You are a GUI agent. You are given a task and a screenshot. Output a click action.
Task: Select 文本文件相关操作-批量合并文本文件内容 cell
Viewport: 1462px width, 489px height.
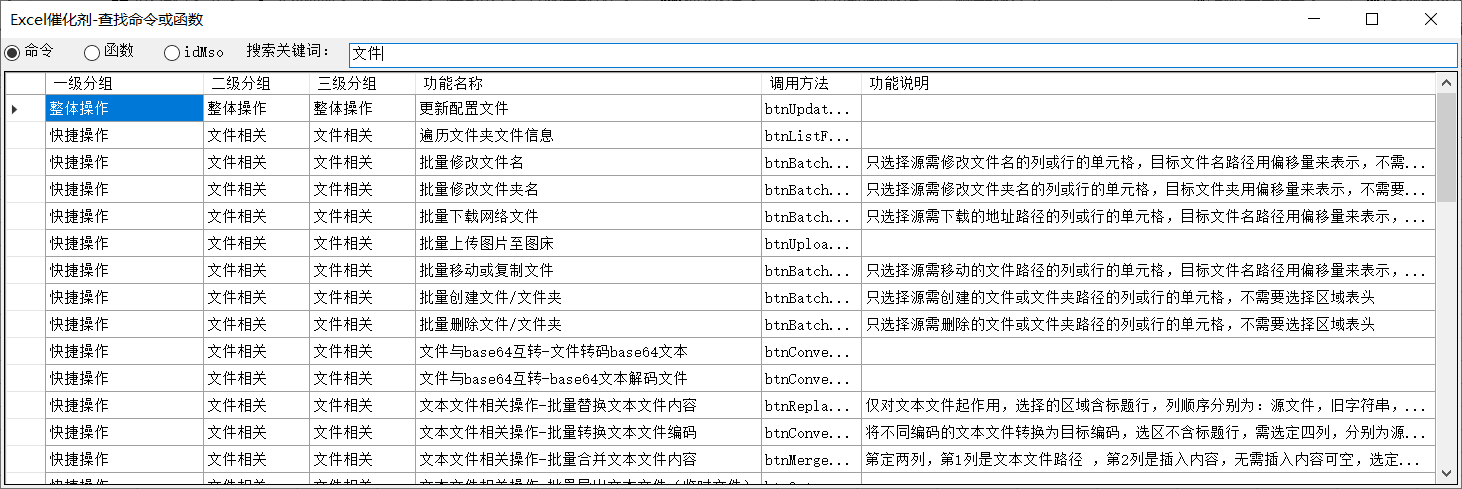click(x=589, y=459)
